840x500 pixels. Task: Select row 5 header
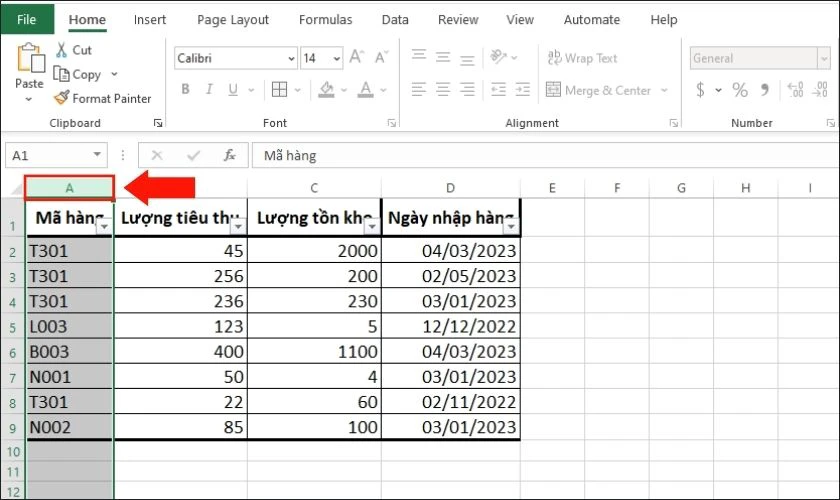13,327
